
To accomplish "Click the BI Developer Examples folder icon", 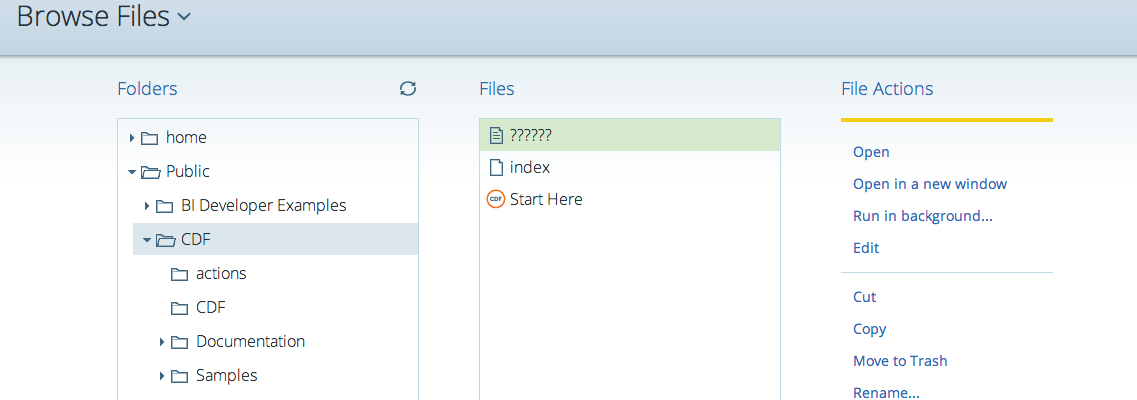I will point(165,207).
